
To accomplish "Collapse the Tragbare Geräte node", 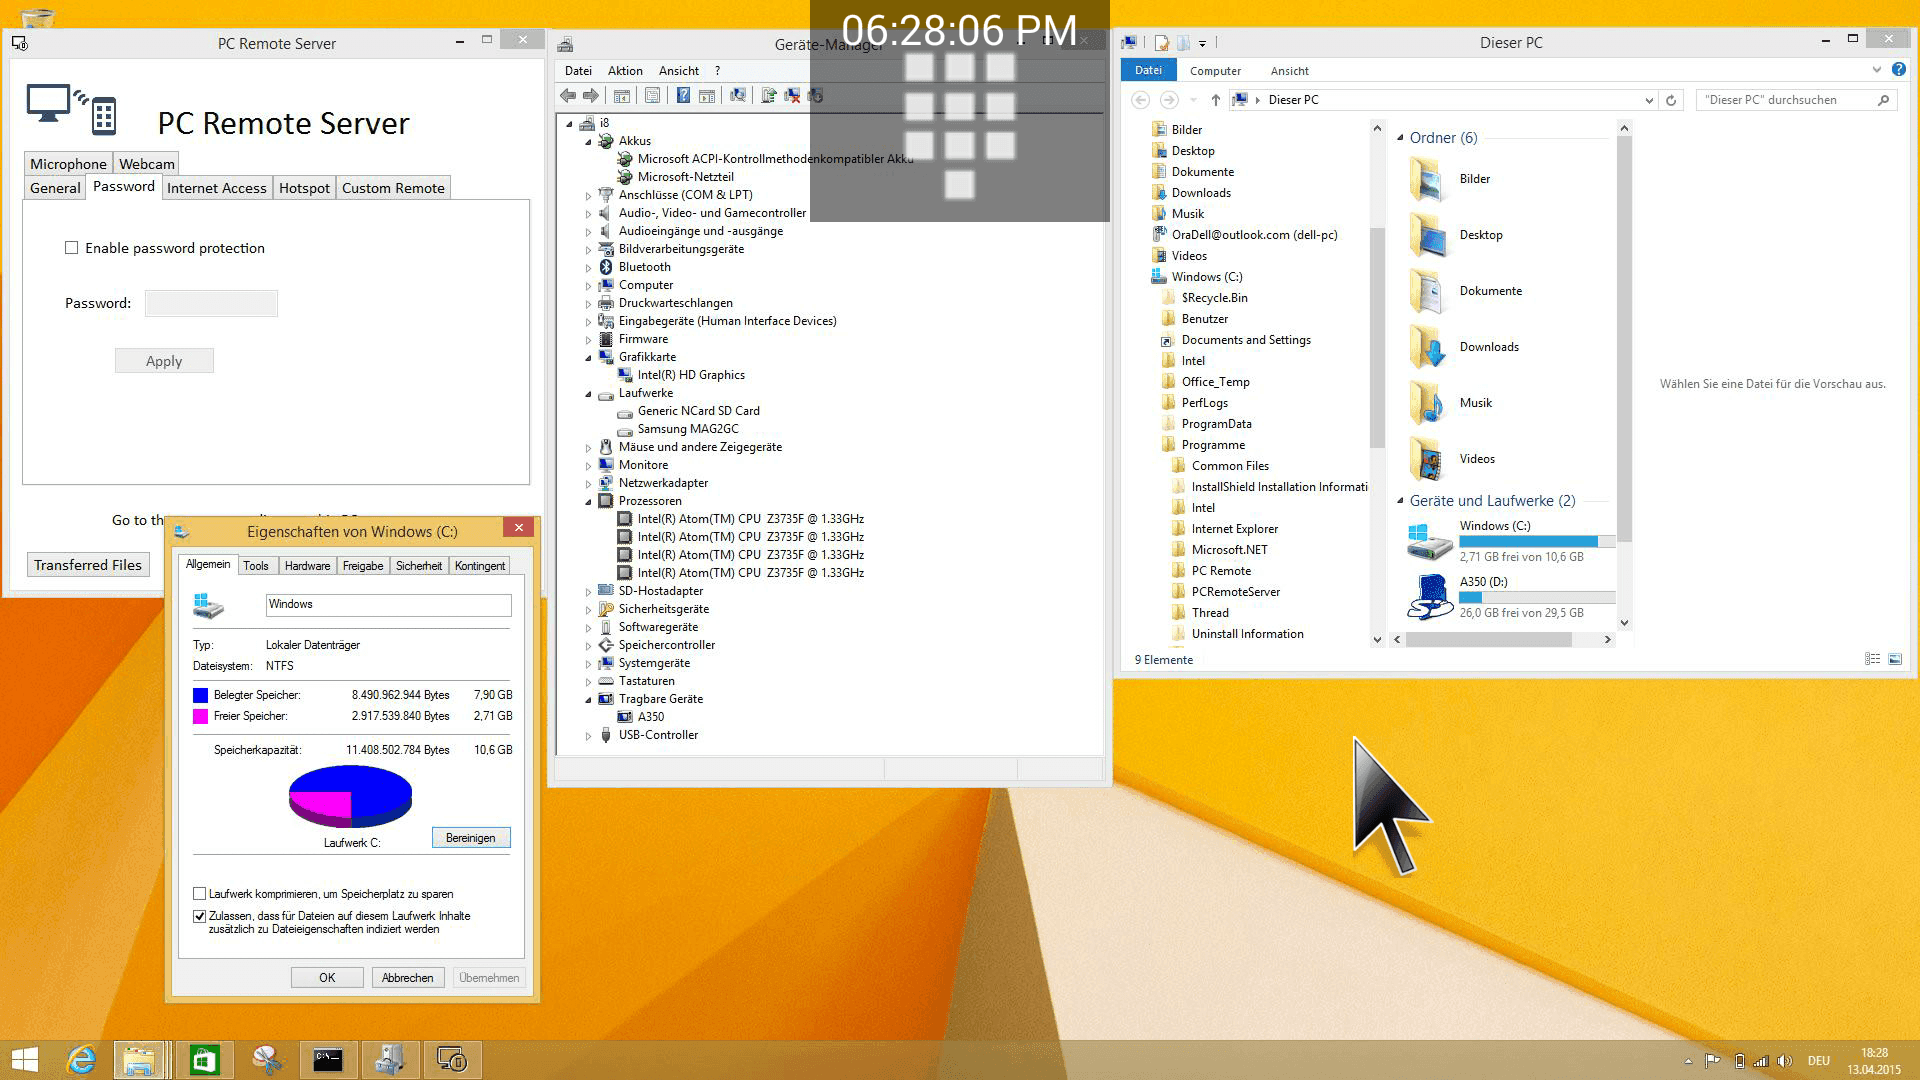I will 588,699.
